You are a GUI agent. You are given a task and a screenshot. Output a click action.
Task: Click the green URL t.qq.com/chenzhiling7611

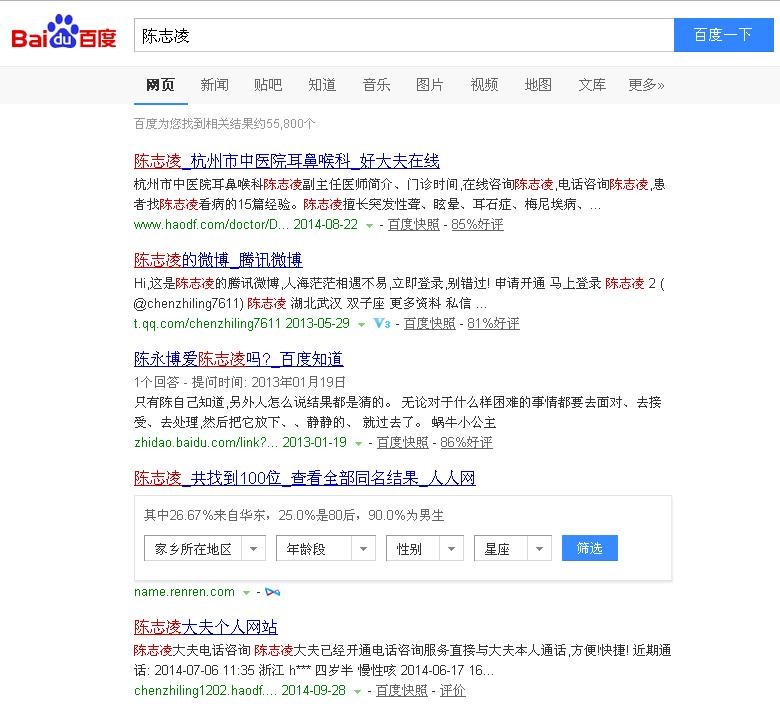coord(207,324)
